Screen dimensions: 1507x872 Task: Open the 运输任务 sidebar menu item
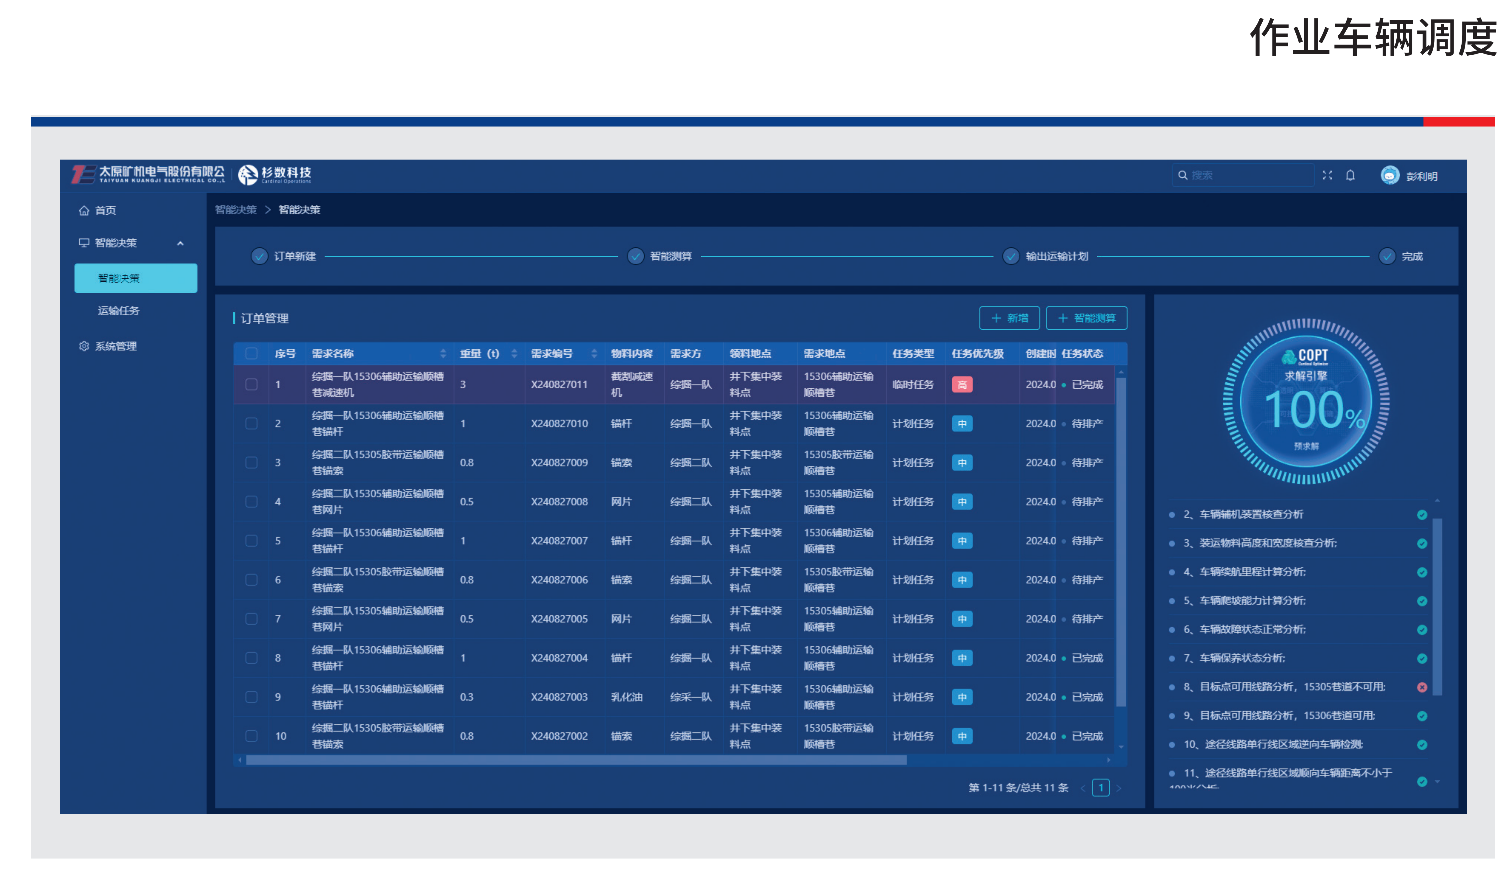tap(119, 311)
